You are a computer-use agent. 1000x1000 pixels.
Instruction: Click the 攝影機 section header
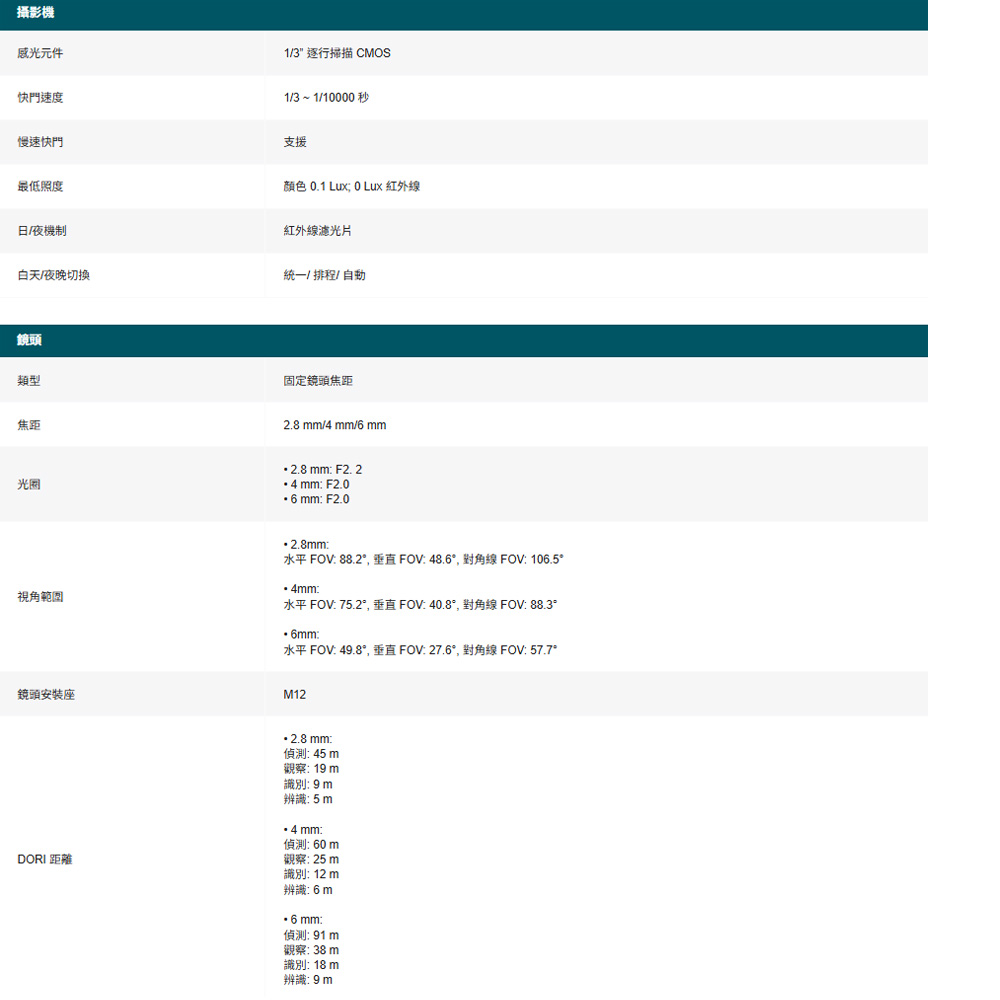[36, 12]
